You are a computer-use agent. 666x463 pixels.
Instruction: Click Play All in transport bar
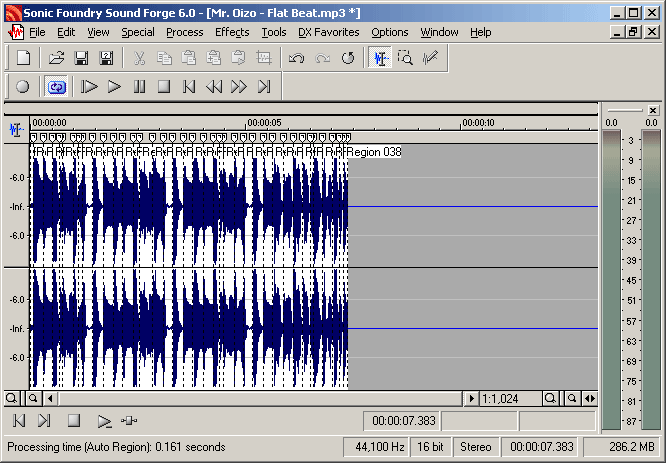[89, 87]
